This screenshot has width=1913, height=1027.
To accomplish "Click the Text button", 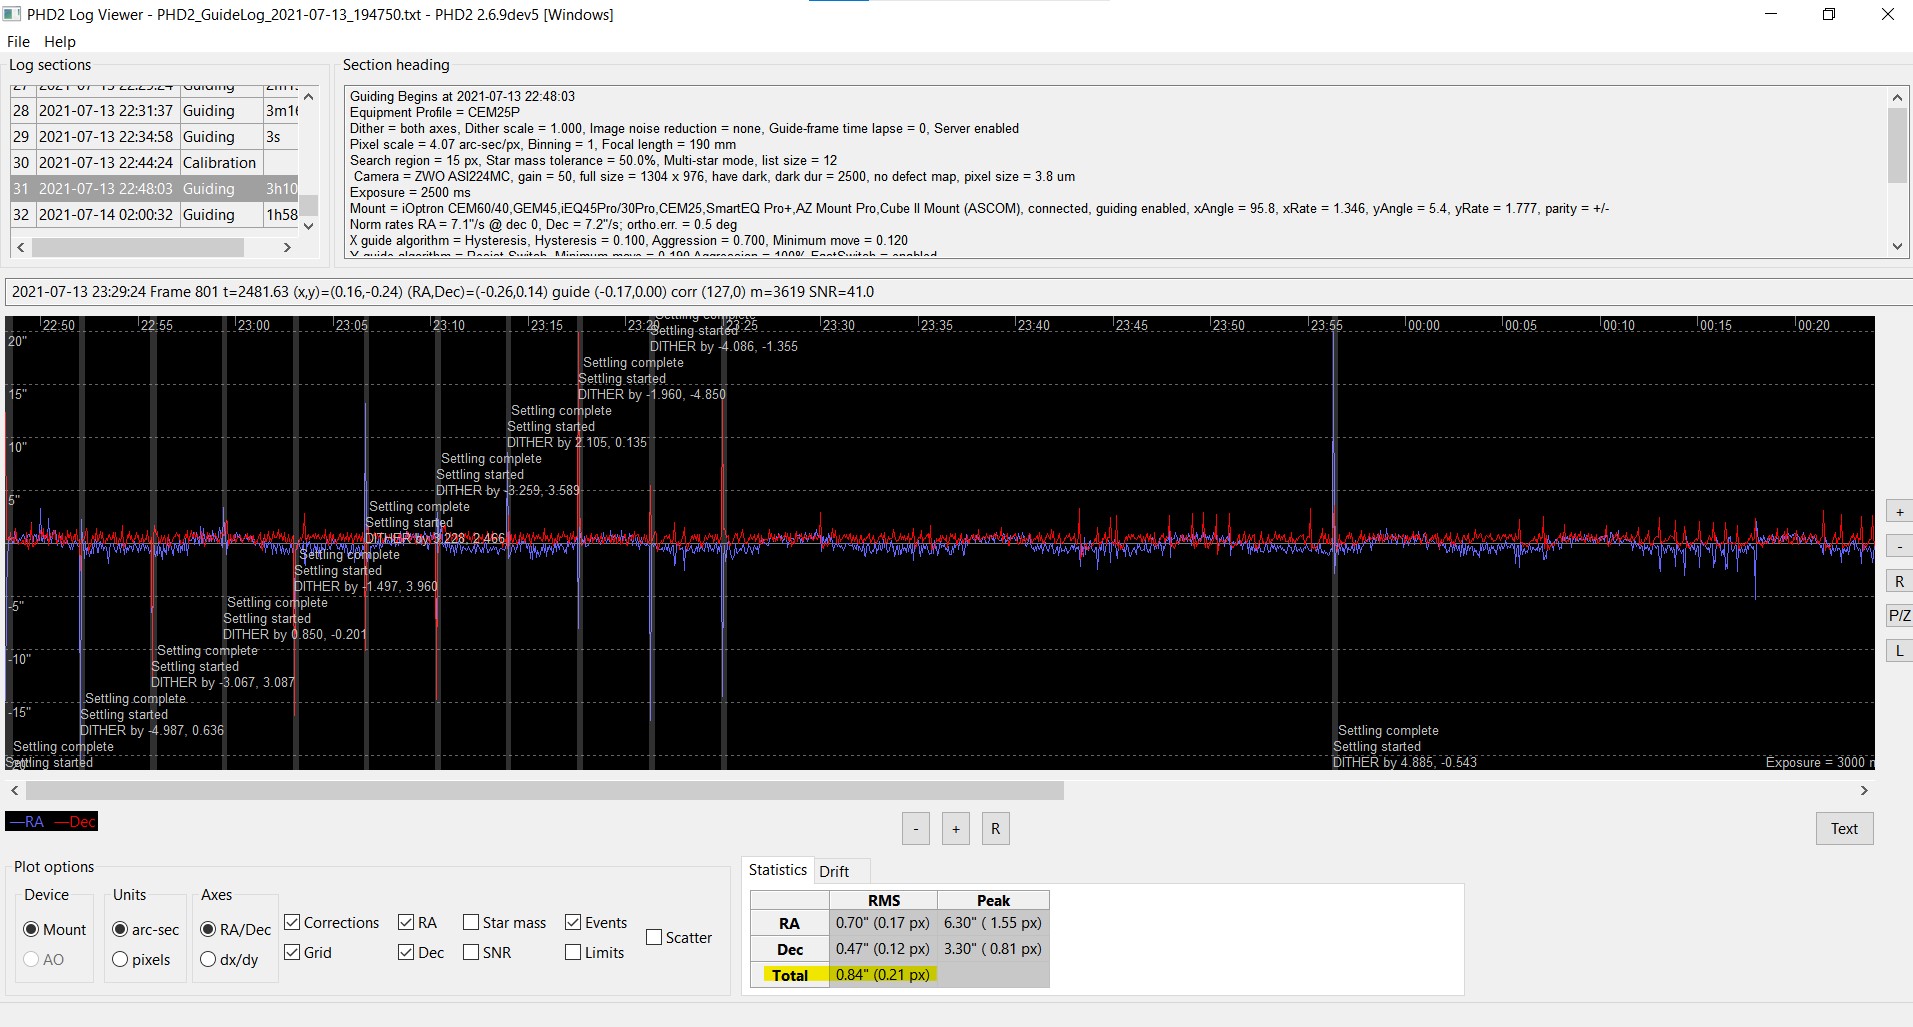I will [x=1844, y=828].
